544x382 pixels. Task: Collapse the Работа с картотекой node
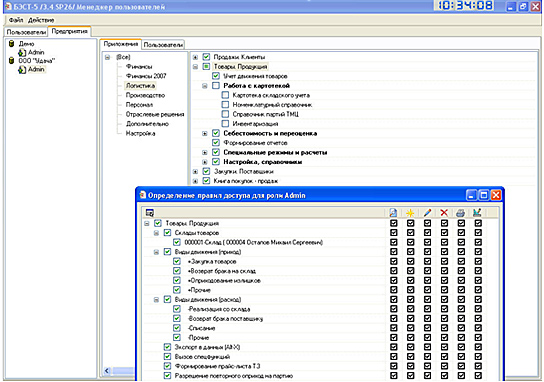point(205,86)
